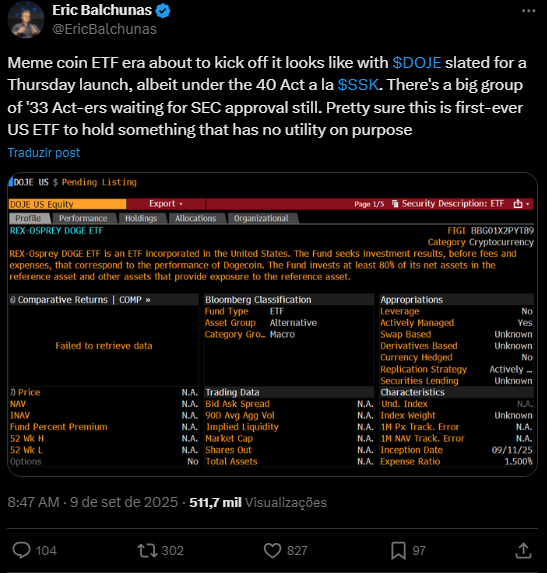Switch to the Holdings tab
Viewport: 547px width, 573px height.
pyautogui.click(x=141, y=218)
